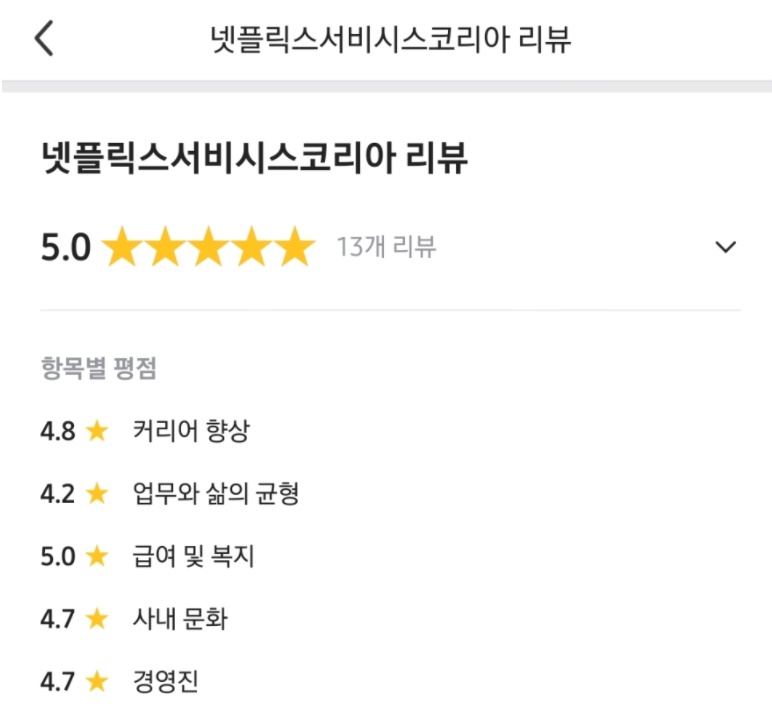Open the 13개 리뷰 review count

386,247
